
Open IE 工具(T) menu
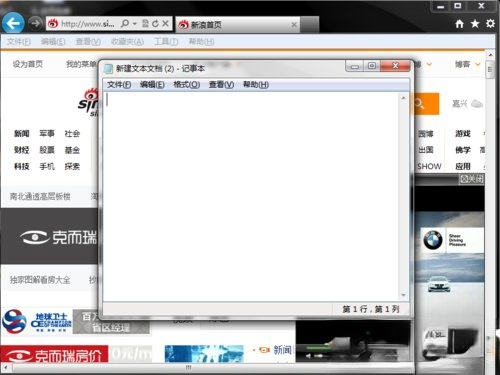166,42
